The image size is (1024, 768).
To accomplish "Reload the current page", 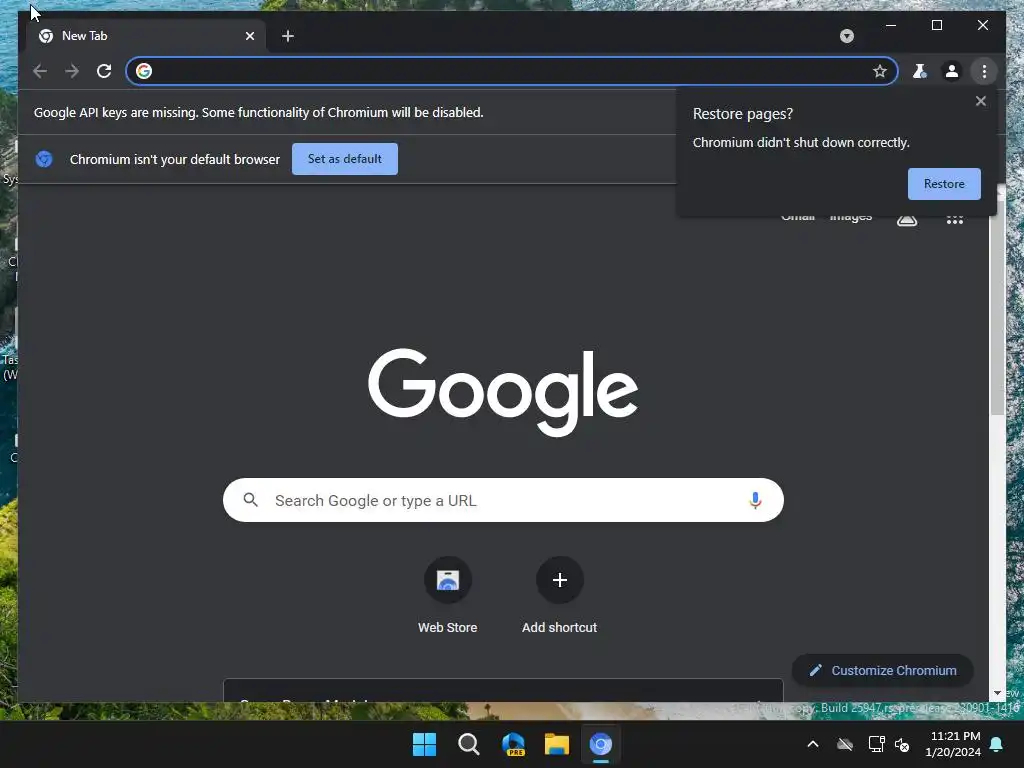I will (x=104, y=71).
